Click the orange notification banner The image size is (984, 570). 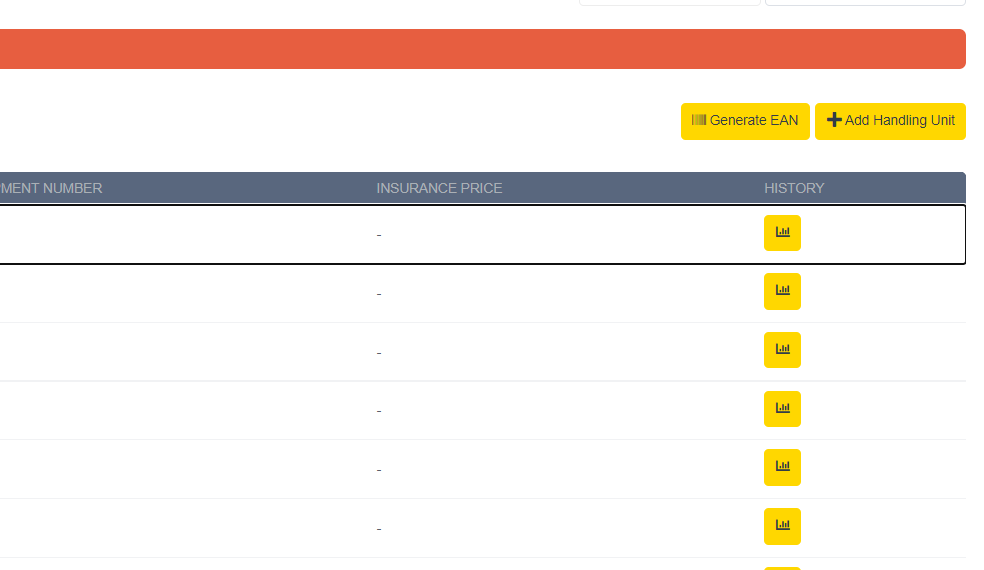tap(480, 49)
